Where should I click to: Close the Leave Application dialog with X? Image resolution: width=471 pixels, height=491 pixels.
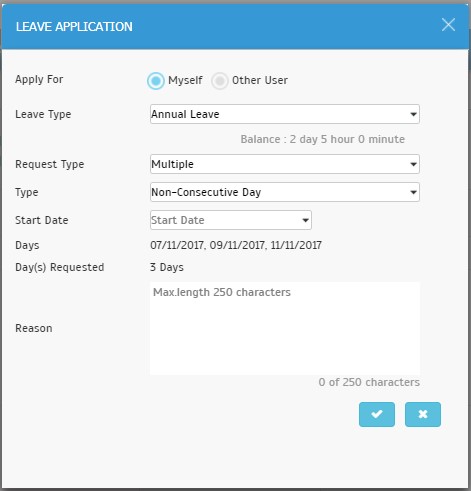pyautogui.click(x=448, y=25)
